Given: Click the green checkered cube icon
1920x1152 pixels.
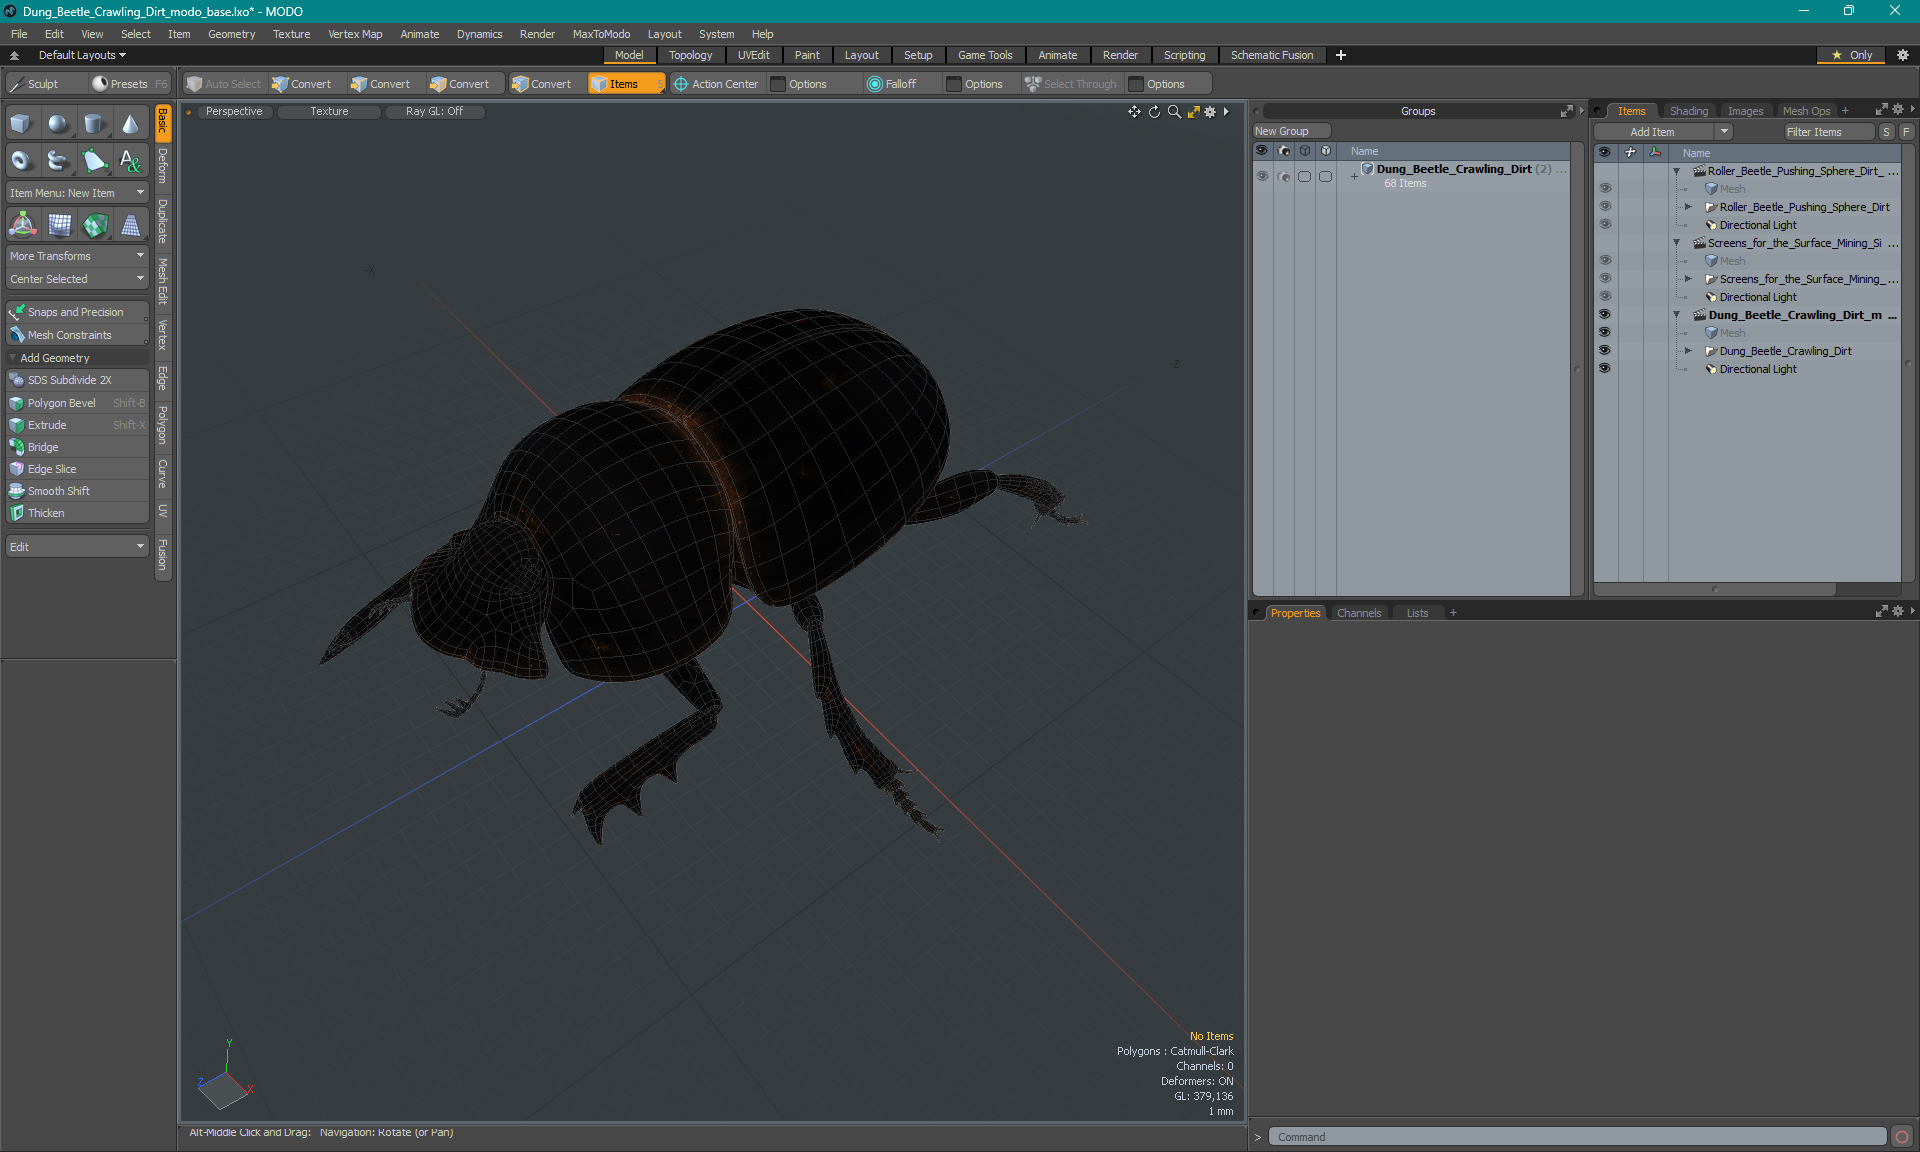Looking at the screenshot, I should pos(94,226).
